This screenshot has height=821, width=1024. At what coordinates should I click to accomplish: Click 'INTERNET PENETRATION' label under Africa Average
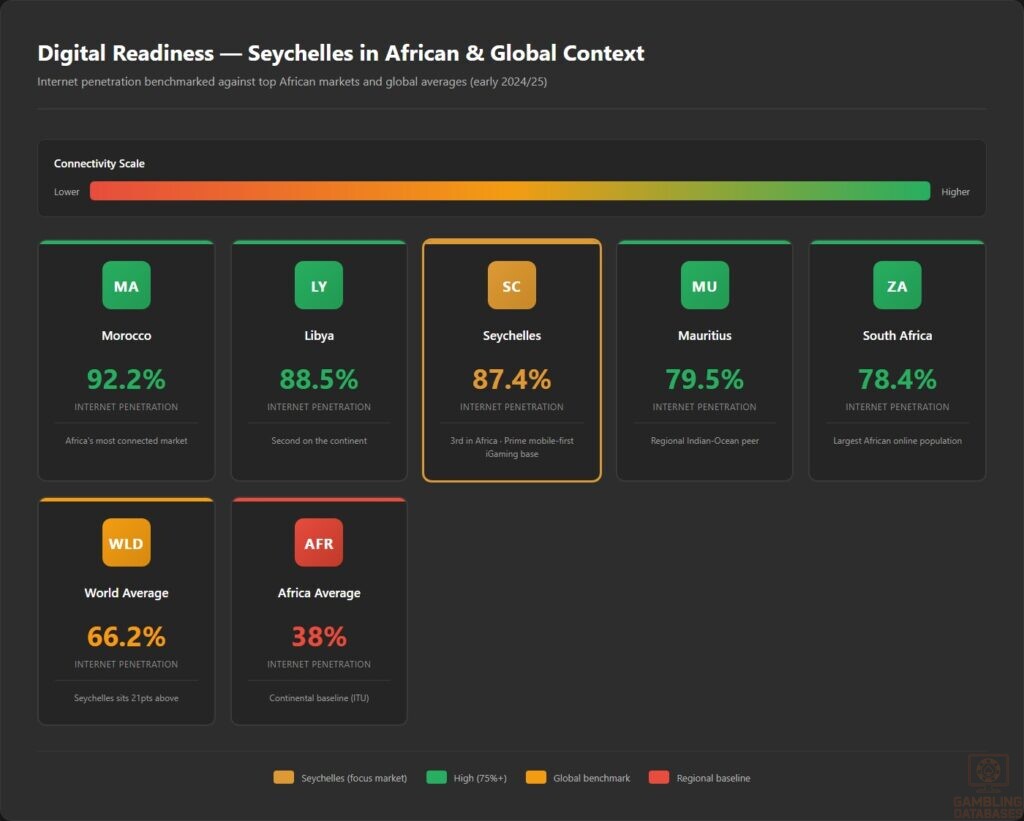(319, 664)
